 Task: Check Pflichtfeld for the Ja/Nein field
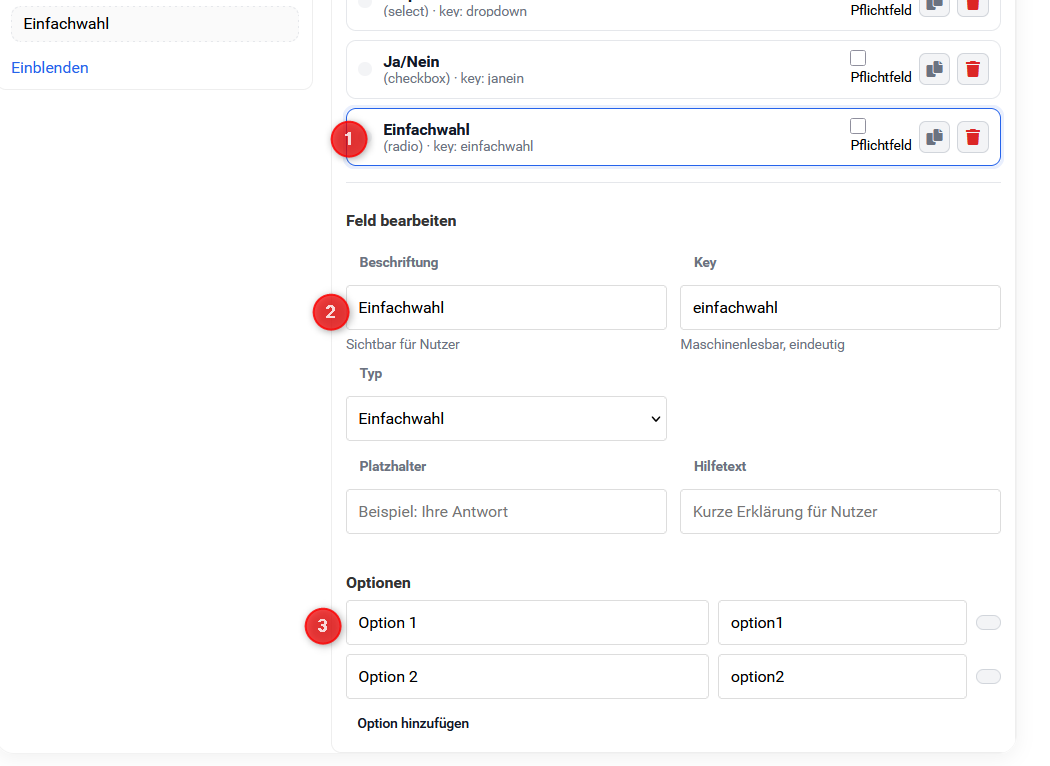tap(858, 58)
